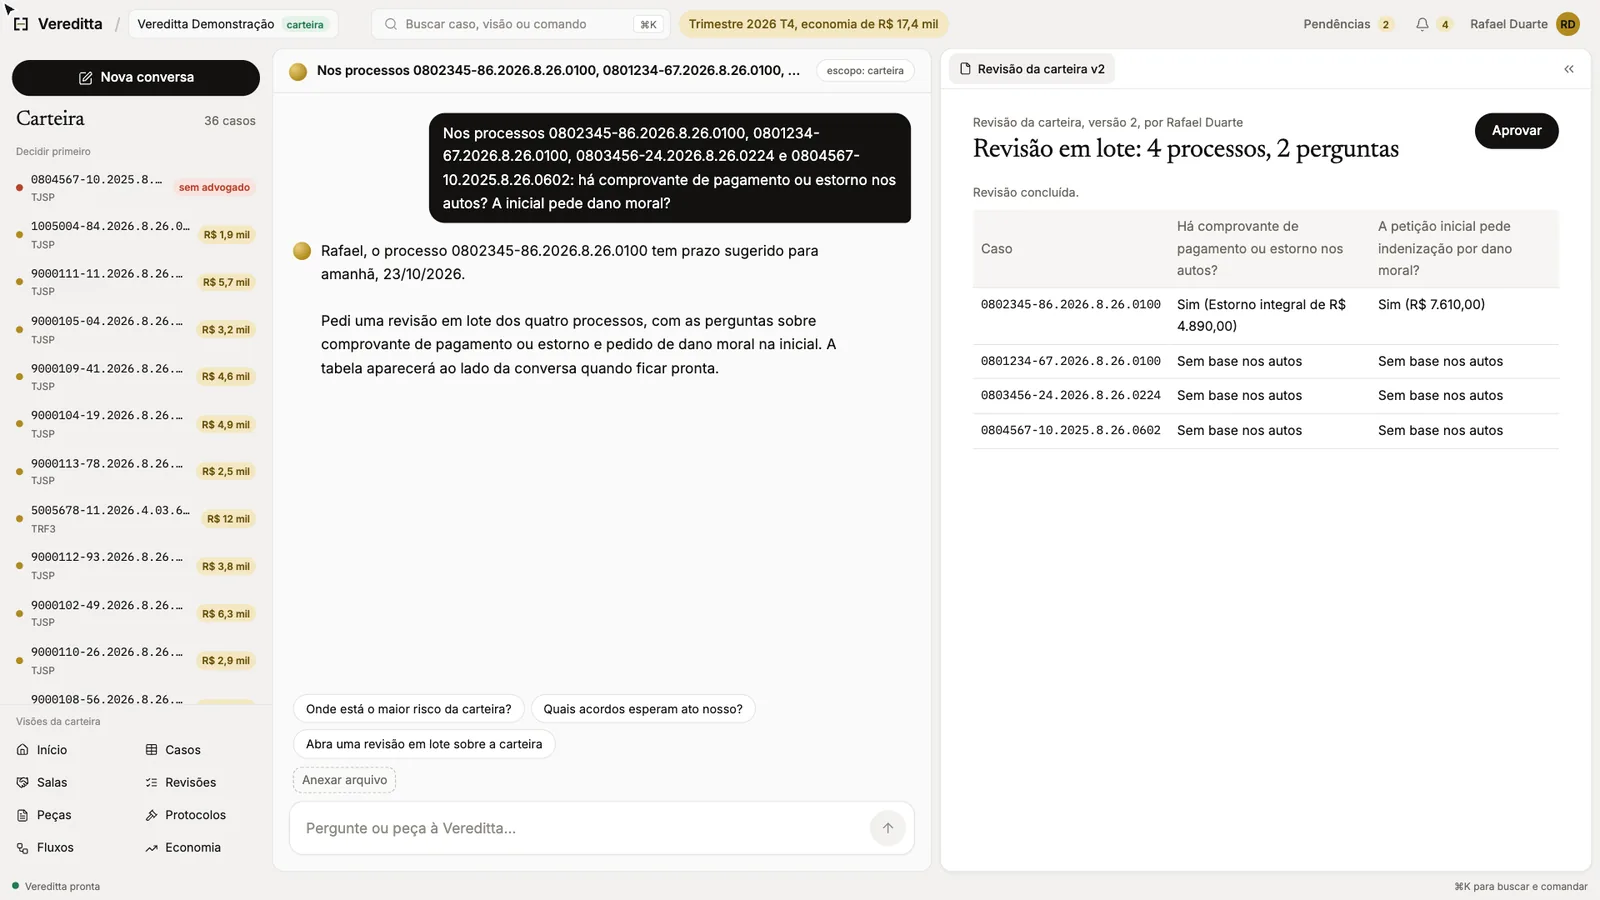Click the conversation title avatar dot
This screenshot has width=1600, height=900.
coord(298,71)
